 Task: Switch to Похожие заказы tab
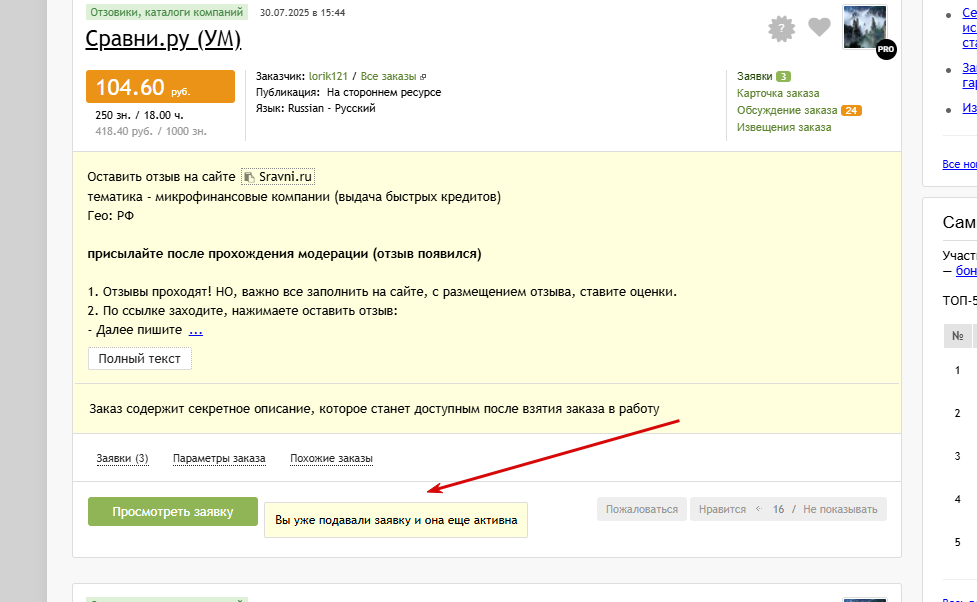coord(331,458)
